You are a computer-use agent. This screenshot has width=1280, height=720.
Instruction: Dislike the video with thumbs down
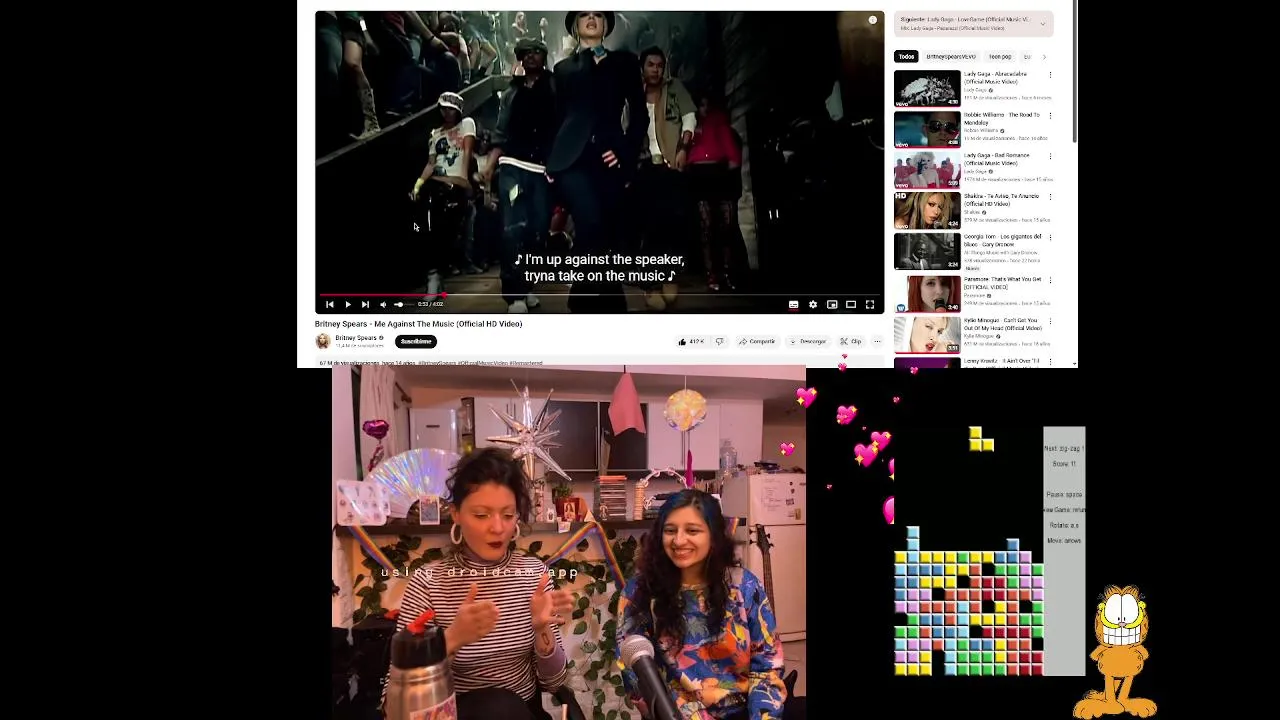click(719, 341)
